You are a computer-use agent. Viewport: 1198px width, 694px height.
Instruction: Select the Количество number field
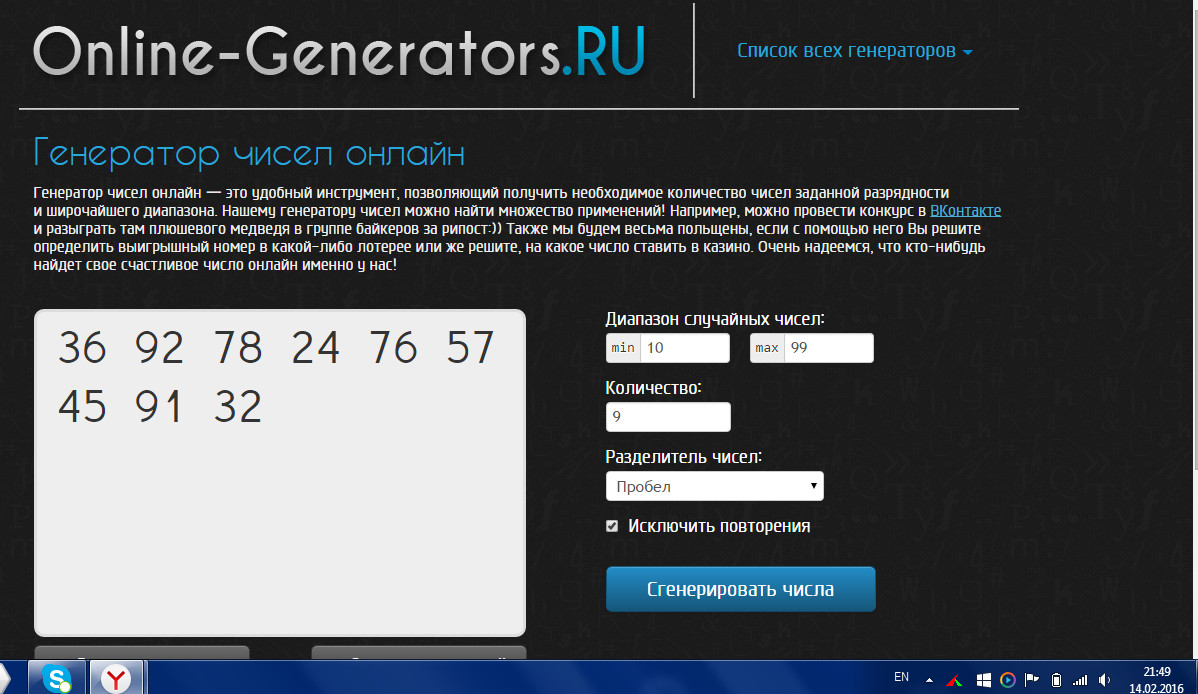668,417
